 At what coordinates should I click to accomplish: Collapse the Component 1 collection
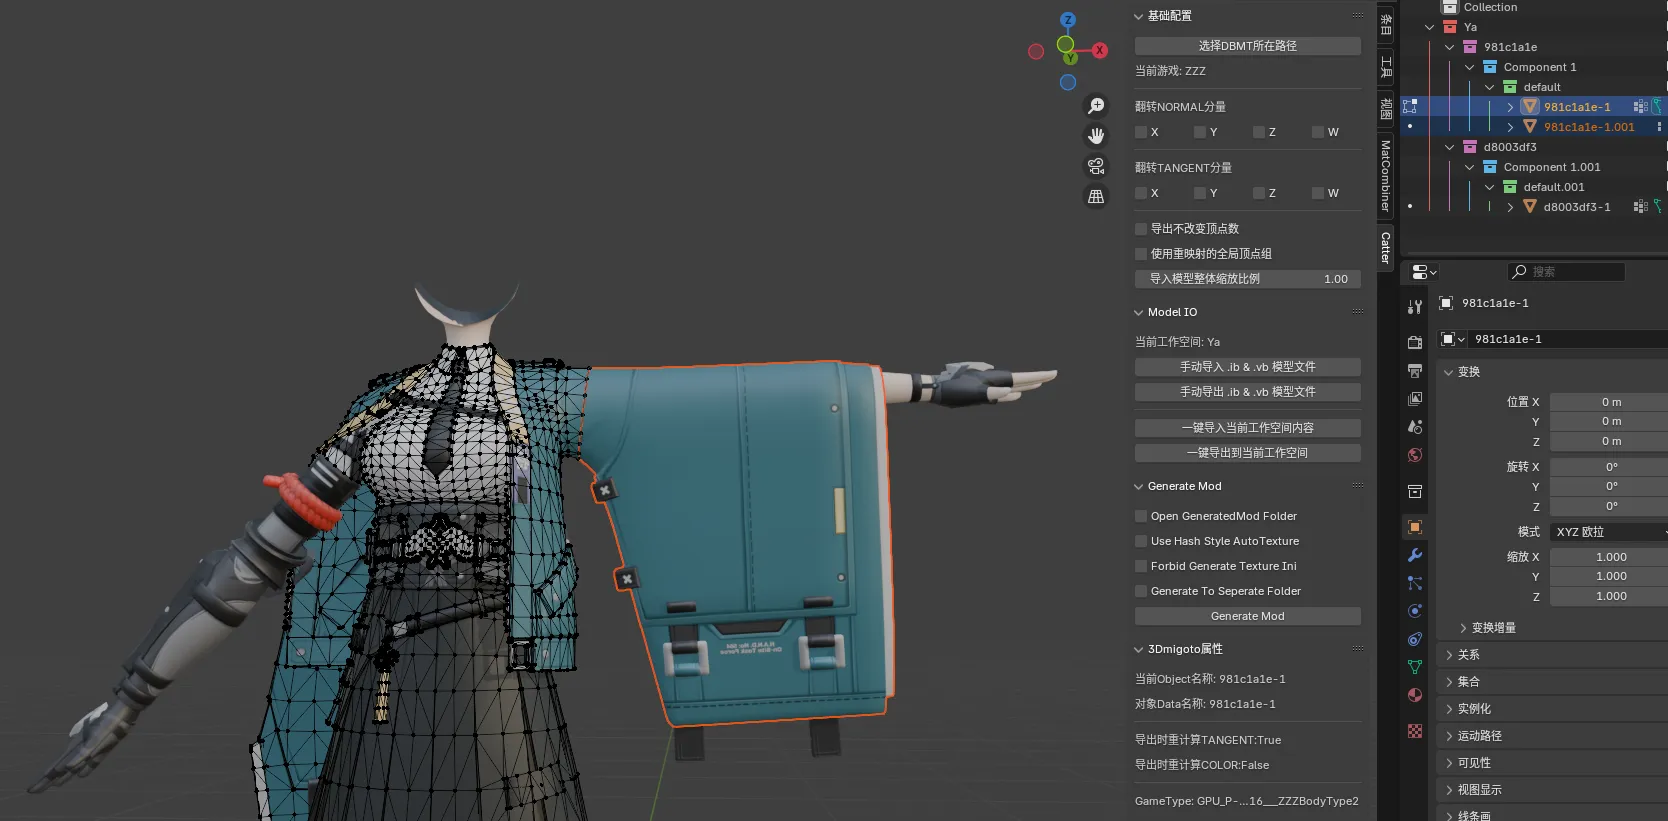(x=1470, y=67)
